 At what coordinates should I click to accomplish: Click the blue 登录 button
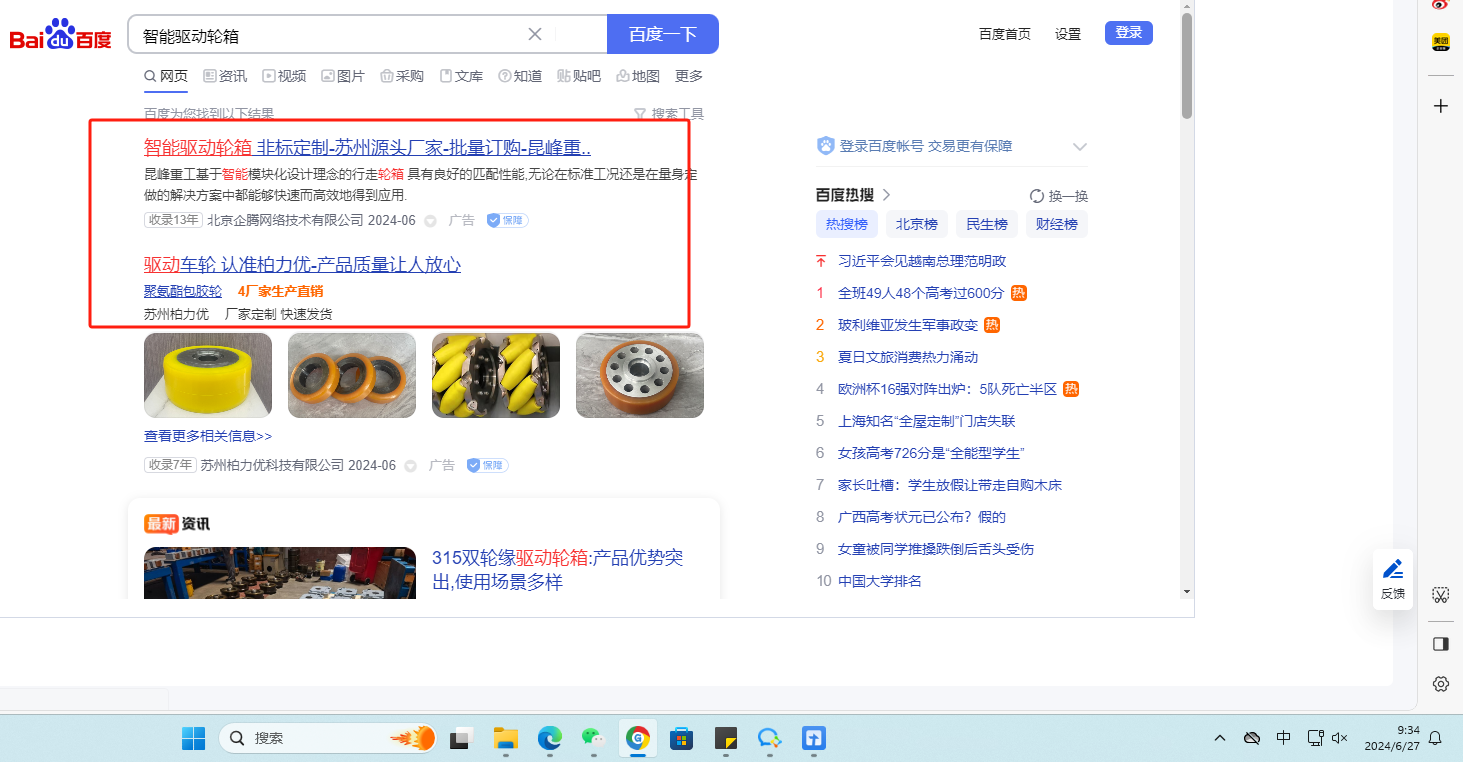[x=1129, y=33]
